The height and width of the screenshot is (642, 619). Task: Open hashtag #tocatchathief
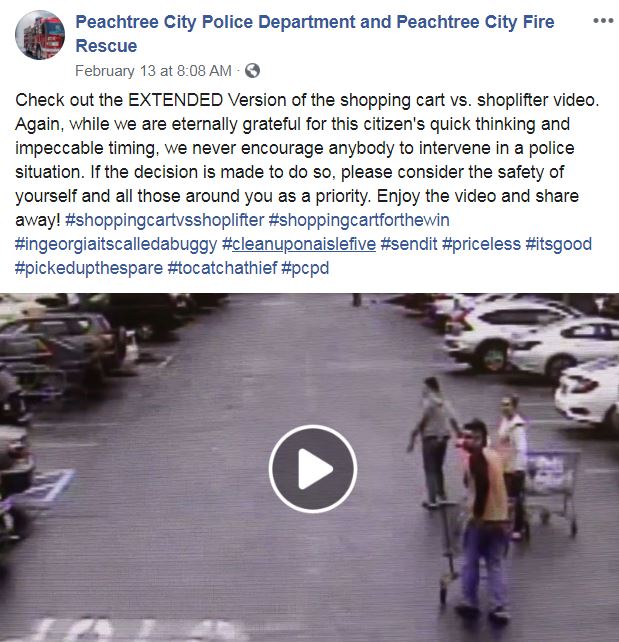[x=222, y=269]
